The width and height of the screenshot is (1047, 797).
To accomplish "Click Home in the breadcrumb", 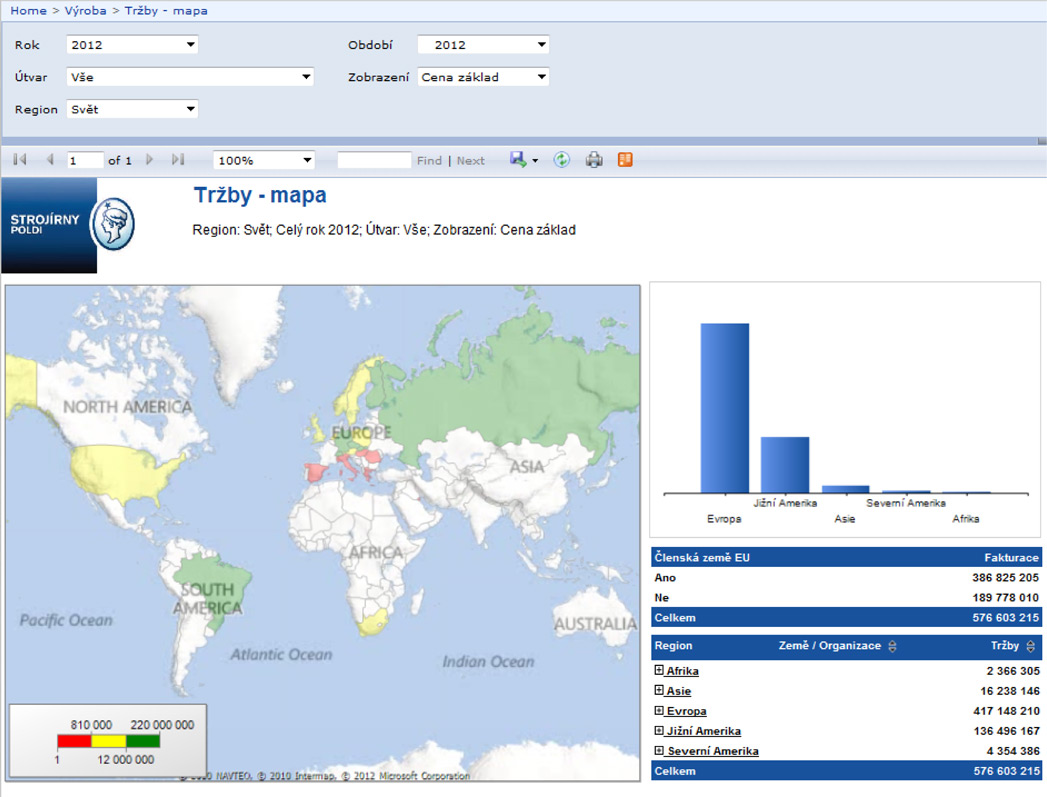I will pyautogui.click(x=28, y=10).
